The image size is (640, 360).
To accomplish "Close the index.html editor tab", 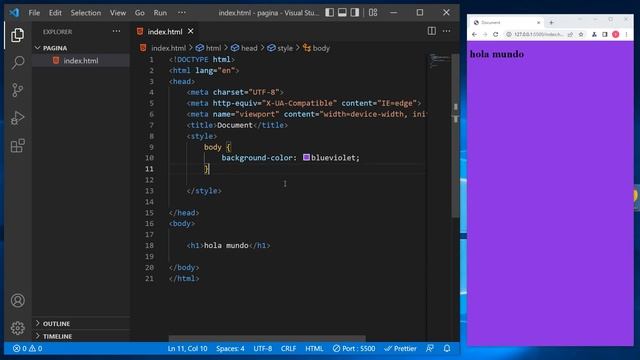I will [x=191, y=31].
